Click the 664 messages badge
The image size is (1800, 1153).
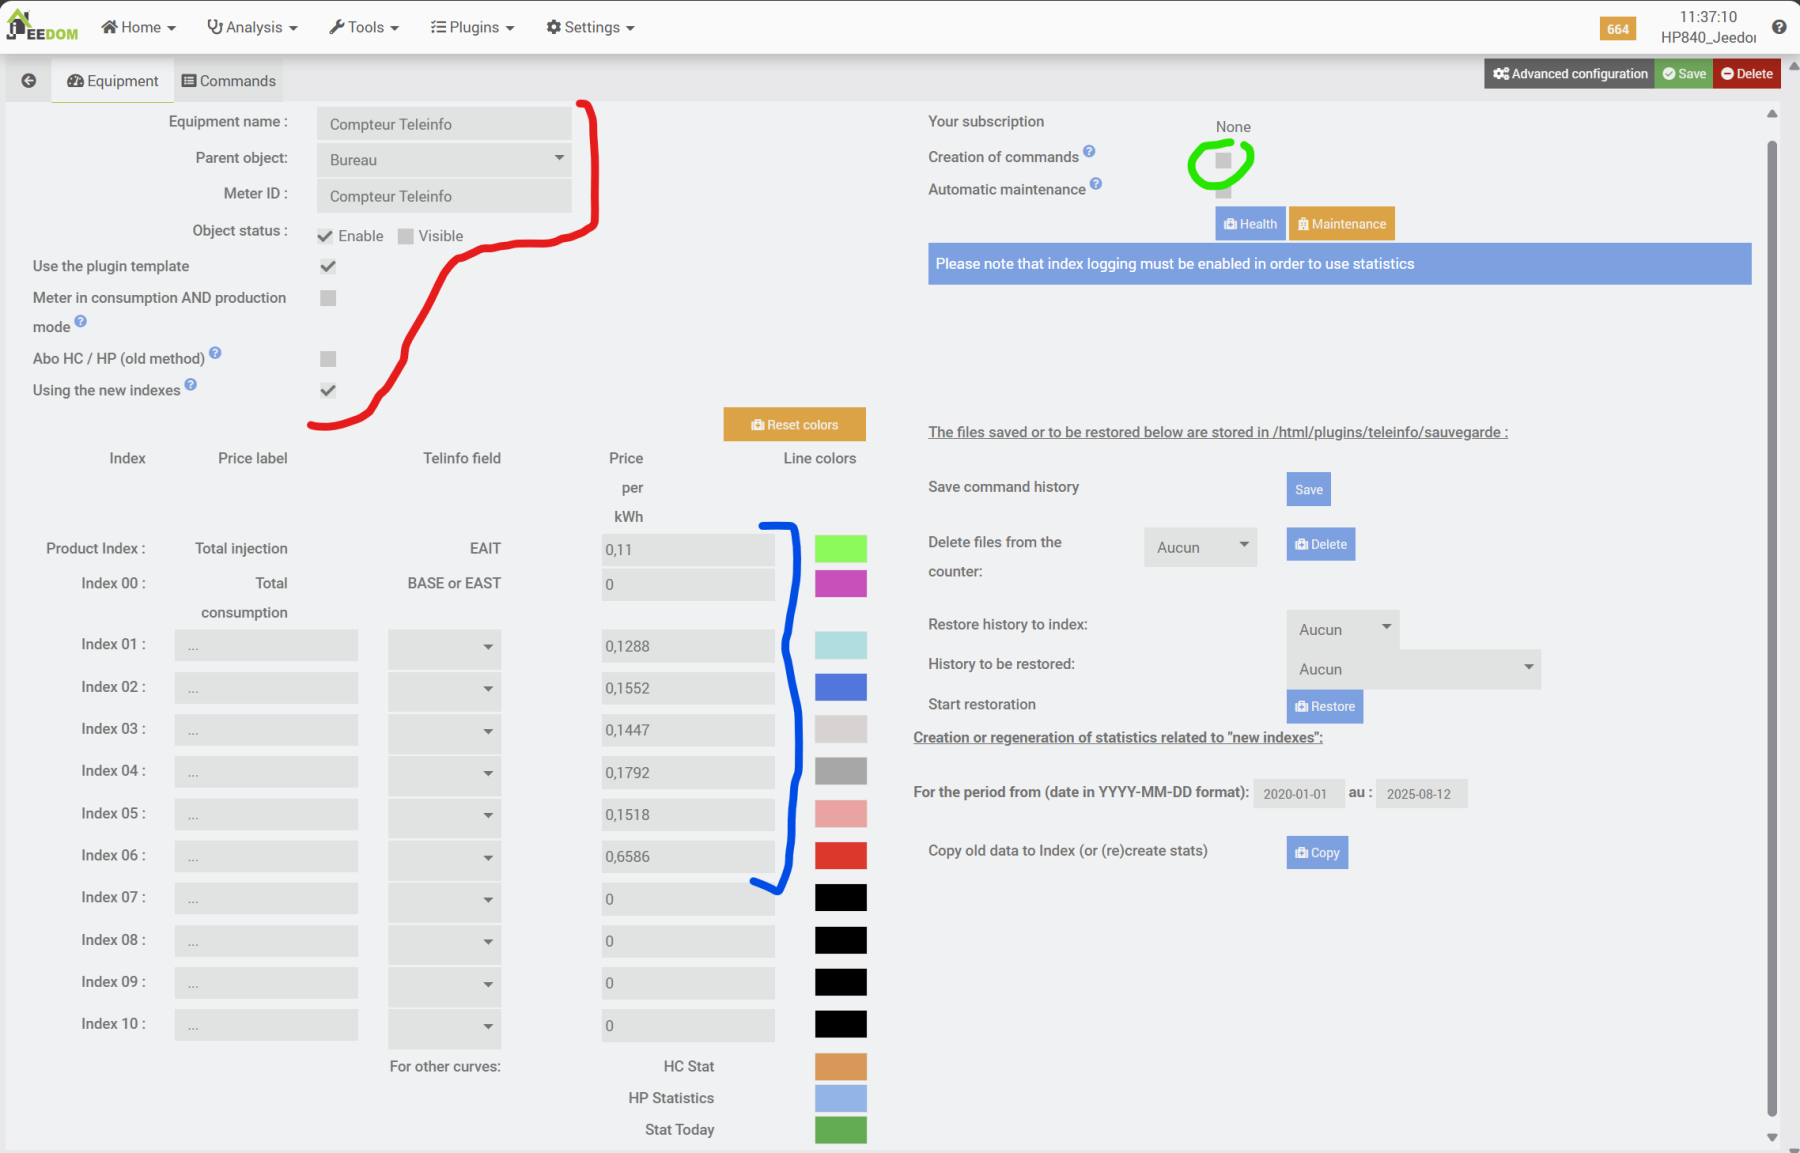coord(1617,29)
